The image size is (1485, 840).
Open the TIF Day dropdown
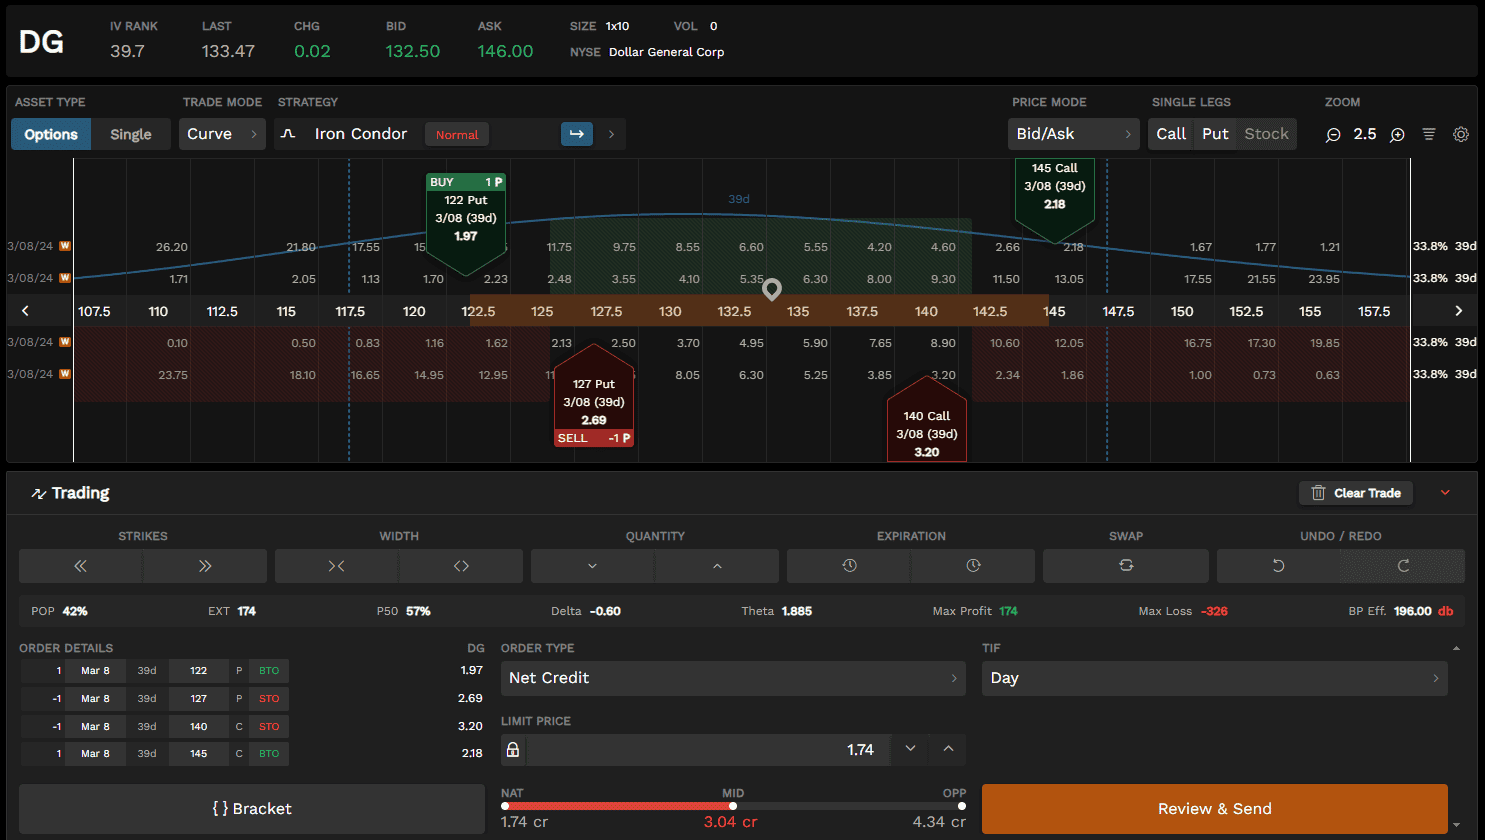(x=1214, y=678)
